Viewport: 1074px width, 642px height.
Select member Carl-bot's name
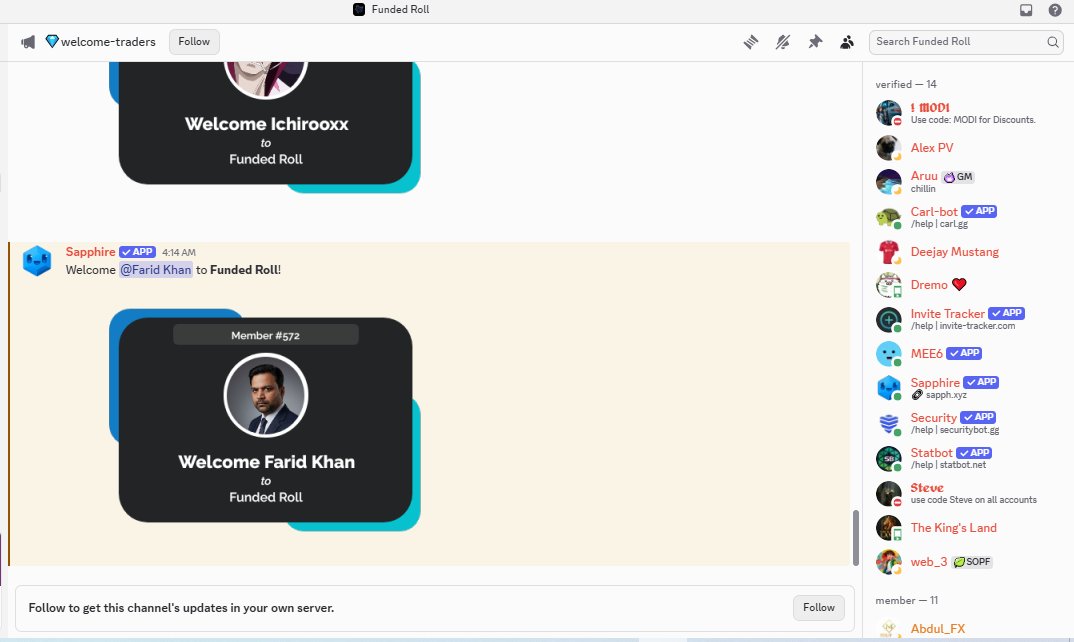tap(934, 211)
